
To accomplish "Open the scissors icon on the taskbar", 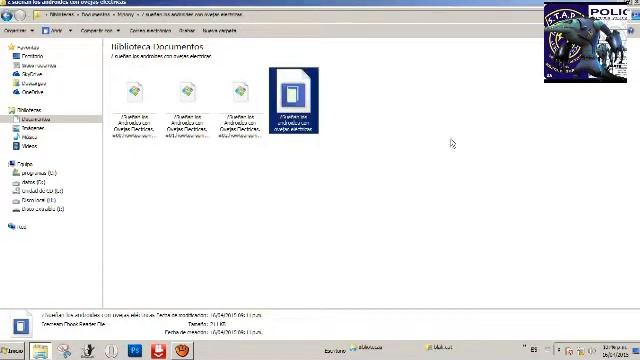I will click(x=64, y=351).
